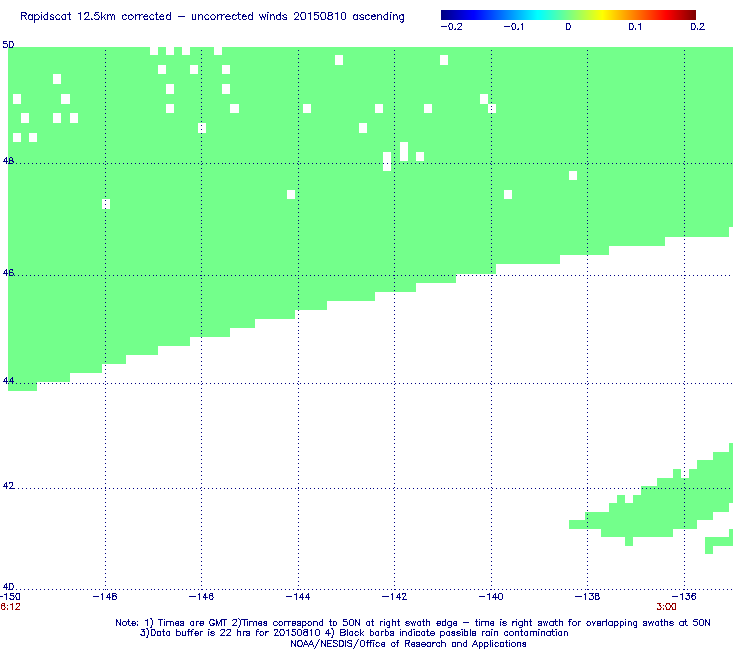Click the longitude -144 axis label
740x650 pixels.
pos(298,597)
